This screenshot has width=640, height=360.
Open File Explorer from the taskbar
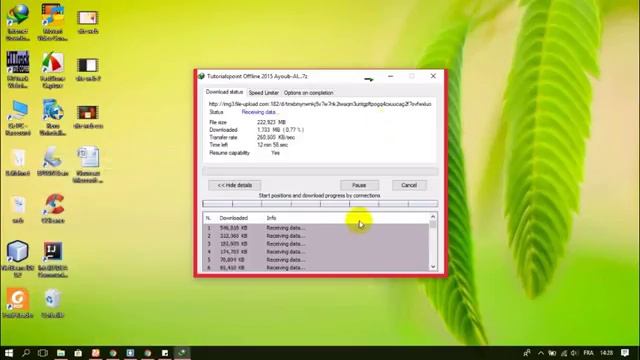pos(61,353)
